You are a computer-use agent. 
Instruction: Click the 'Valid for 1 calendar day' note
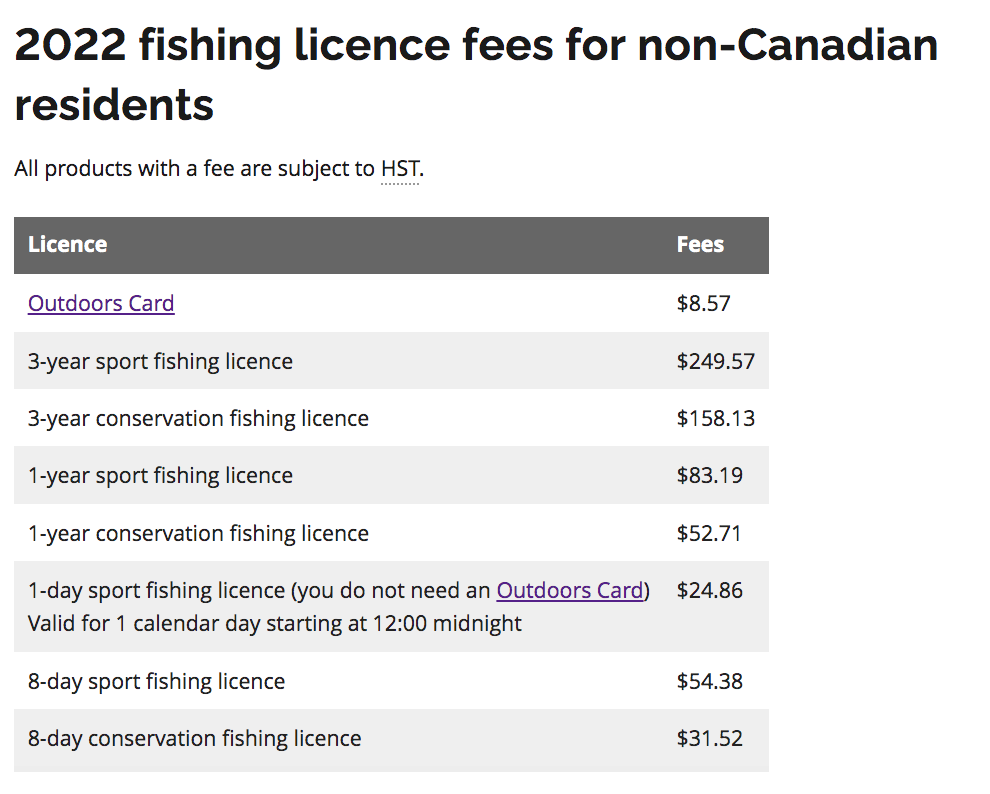point(275,623)
